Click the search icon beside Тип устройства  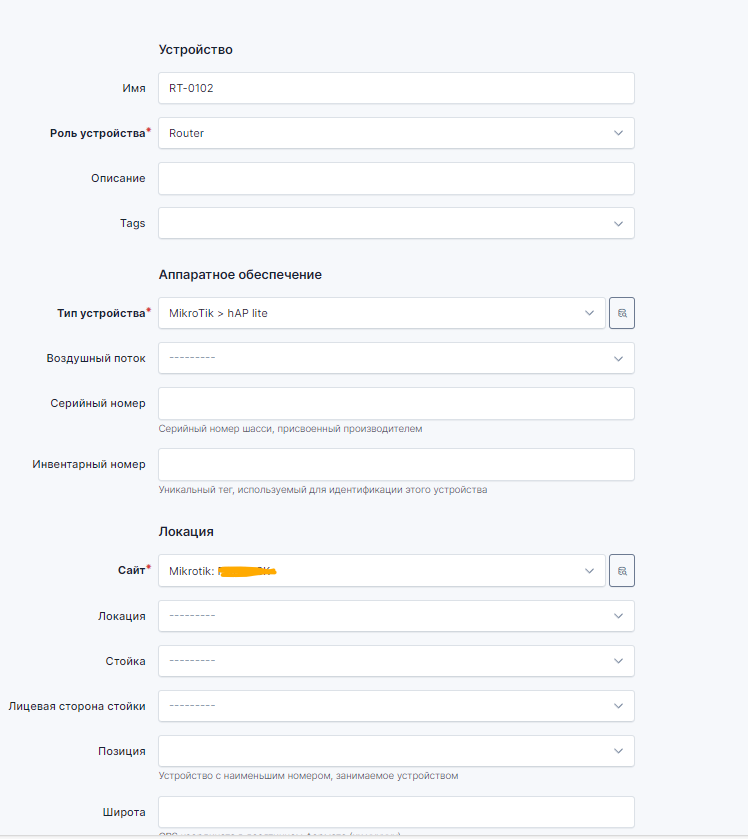(x=622, y=313)
